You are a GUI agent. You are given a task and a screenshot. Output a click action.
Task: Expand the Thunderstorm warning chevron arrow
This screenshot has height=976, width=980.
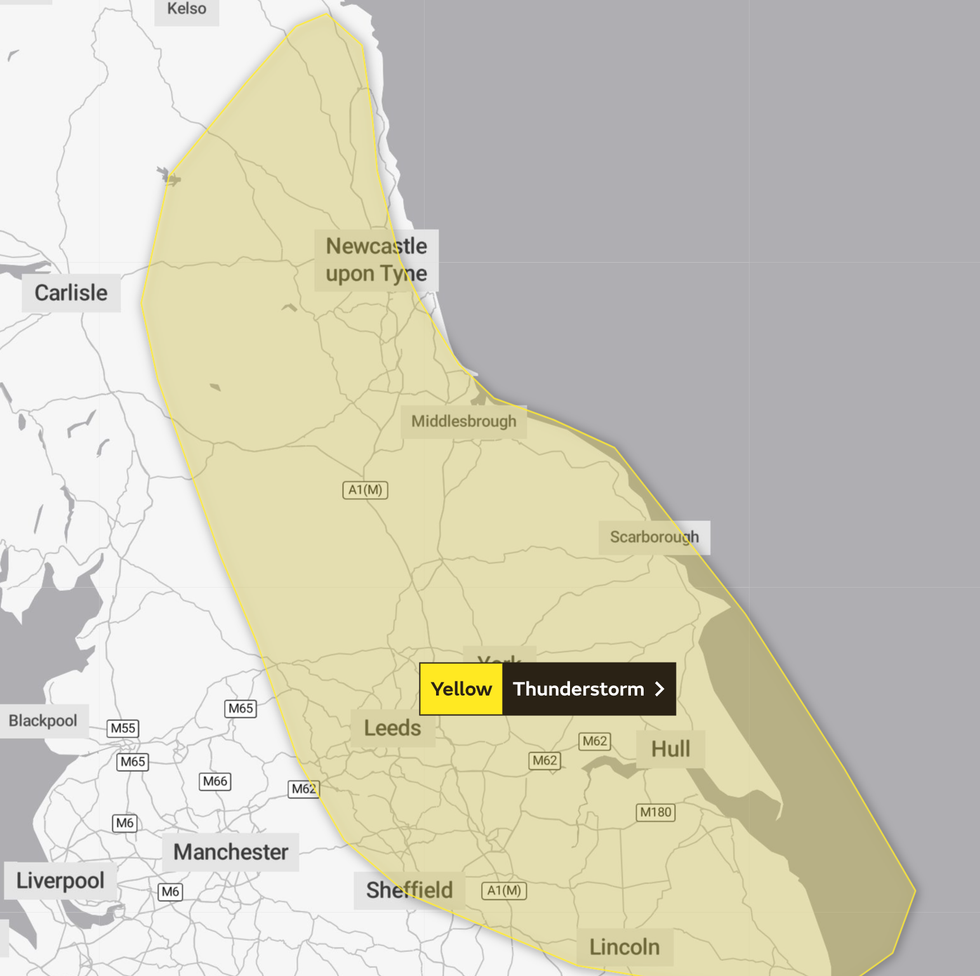tap(659, 689)
